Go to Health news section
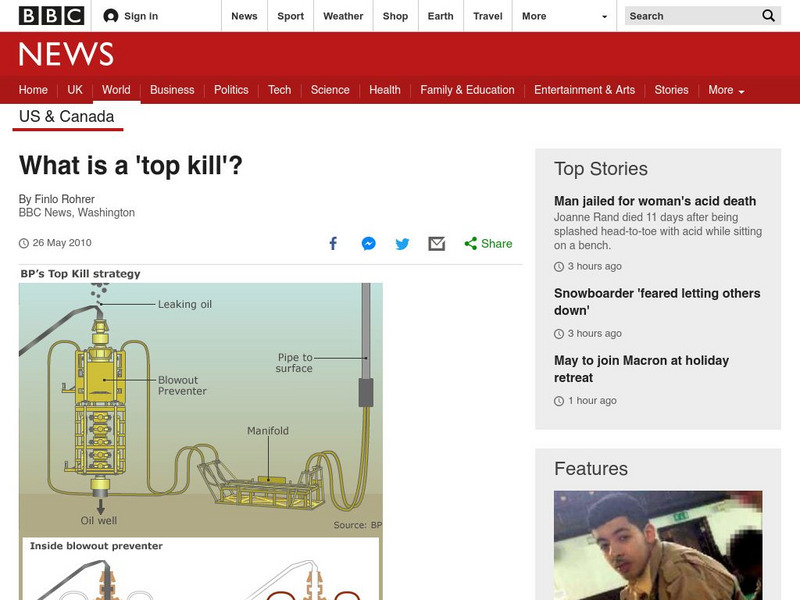800x600 pixels. [x=385, y=90]
